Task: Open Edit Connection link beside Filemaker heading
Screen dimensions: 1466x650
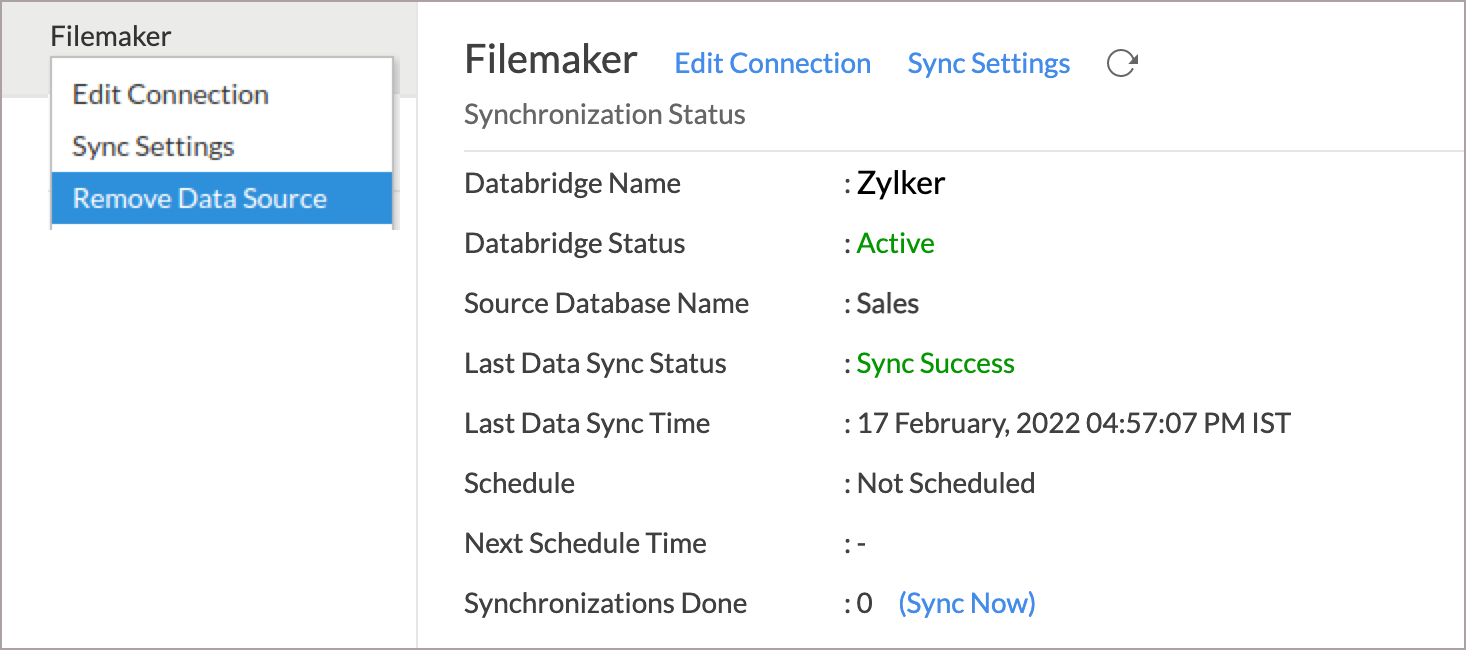Action: point(772,64)
